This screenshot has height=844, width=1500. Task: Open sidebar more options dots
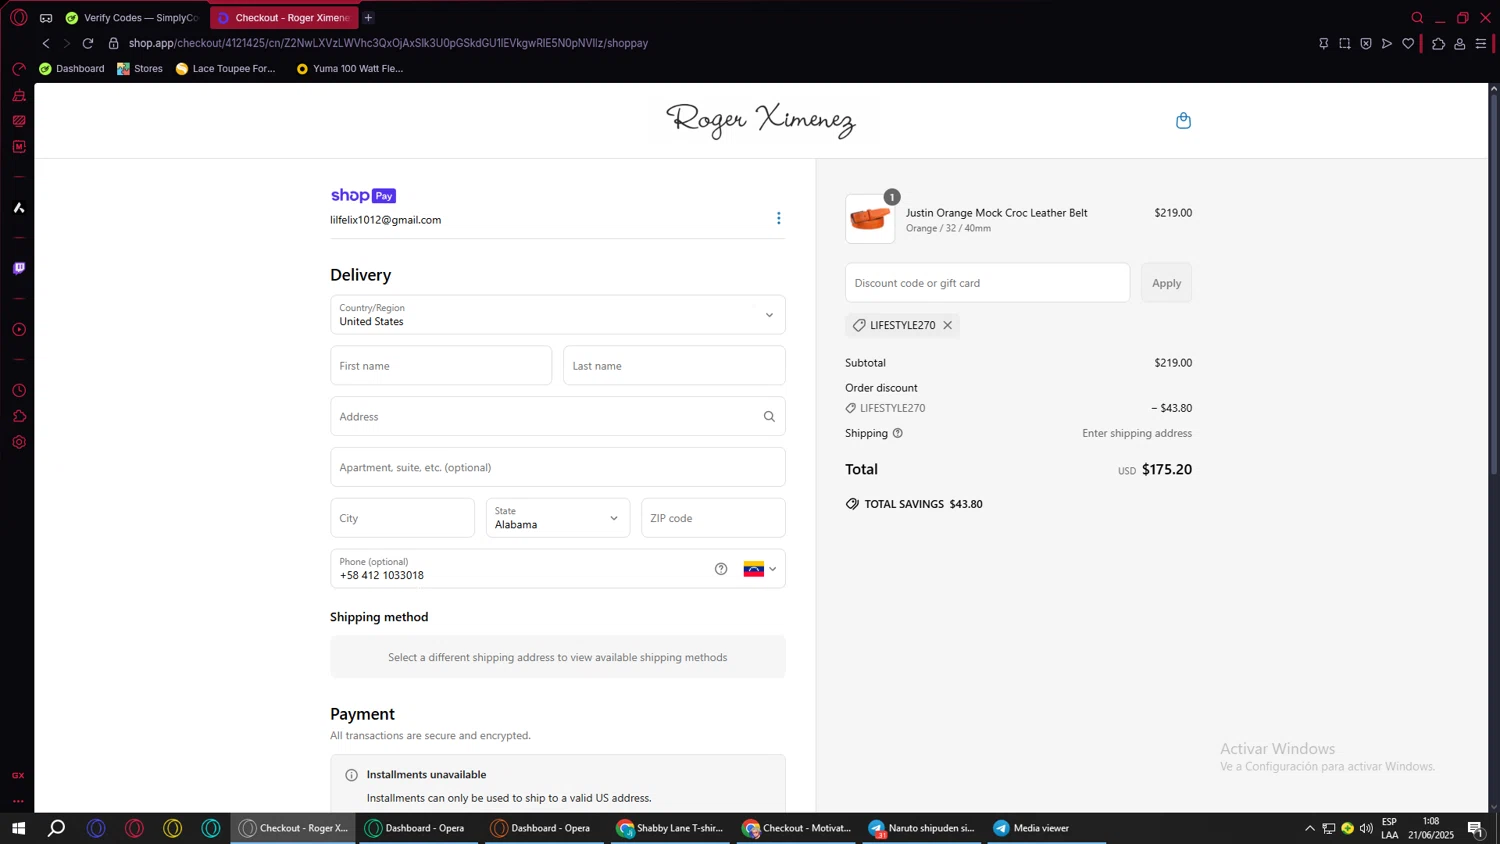point(18,800)
